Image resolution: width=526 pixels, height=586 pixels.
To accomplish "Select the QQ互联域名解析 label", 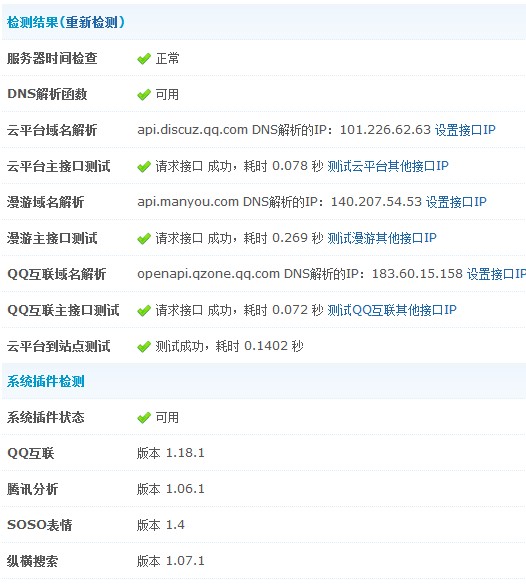I will (x=56, y=274).
